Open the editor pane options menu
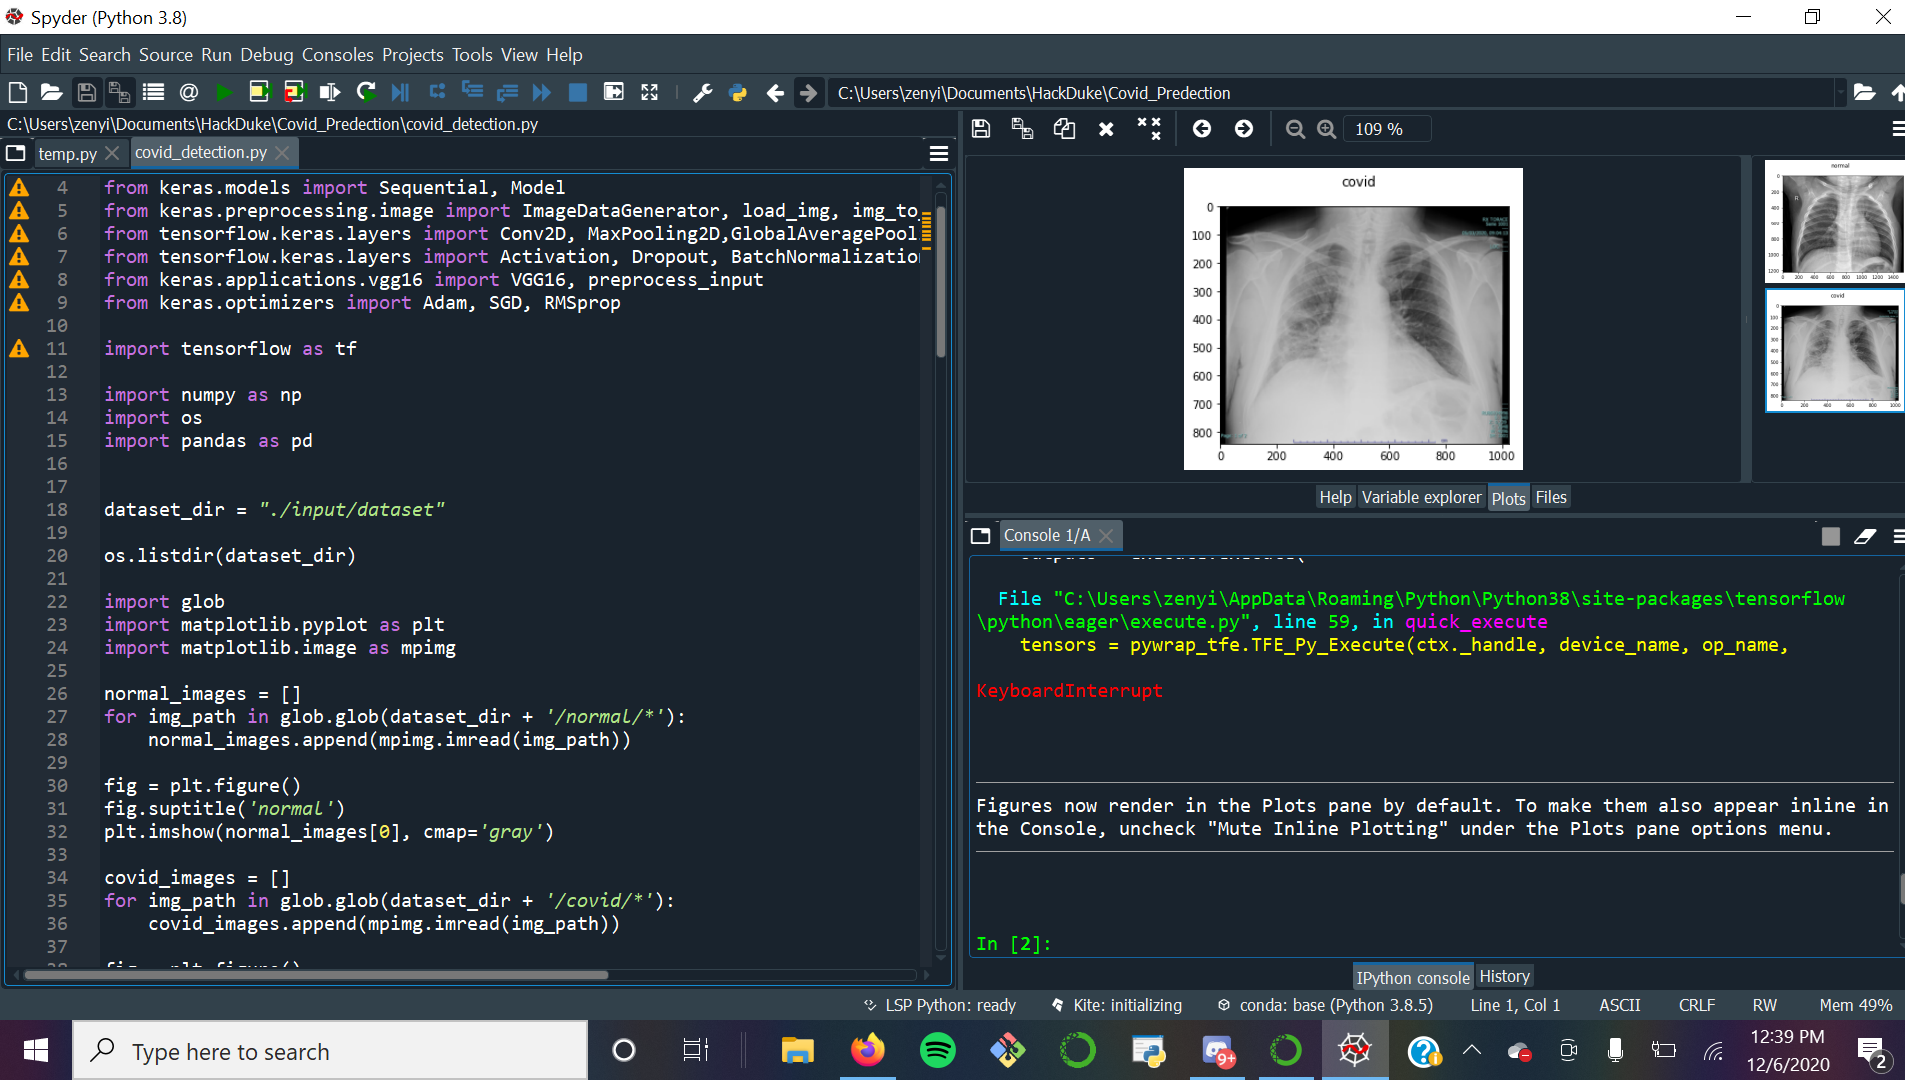 point(938,153)
